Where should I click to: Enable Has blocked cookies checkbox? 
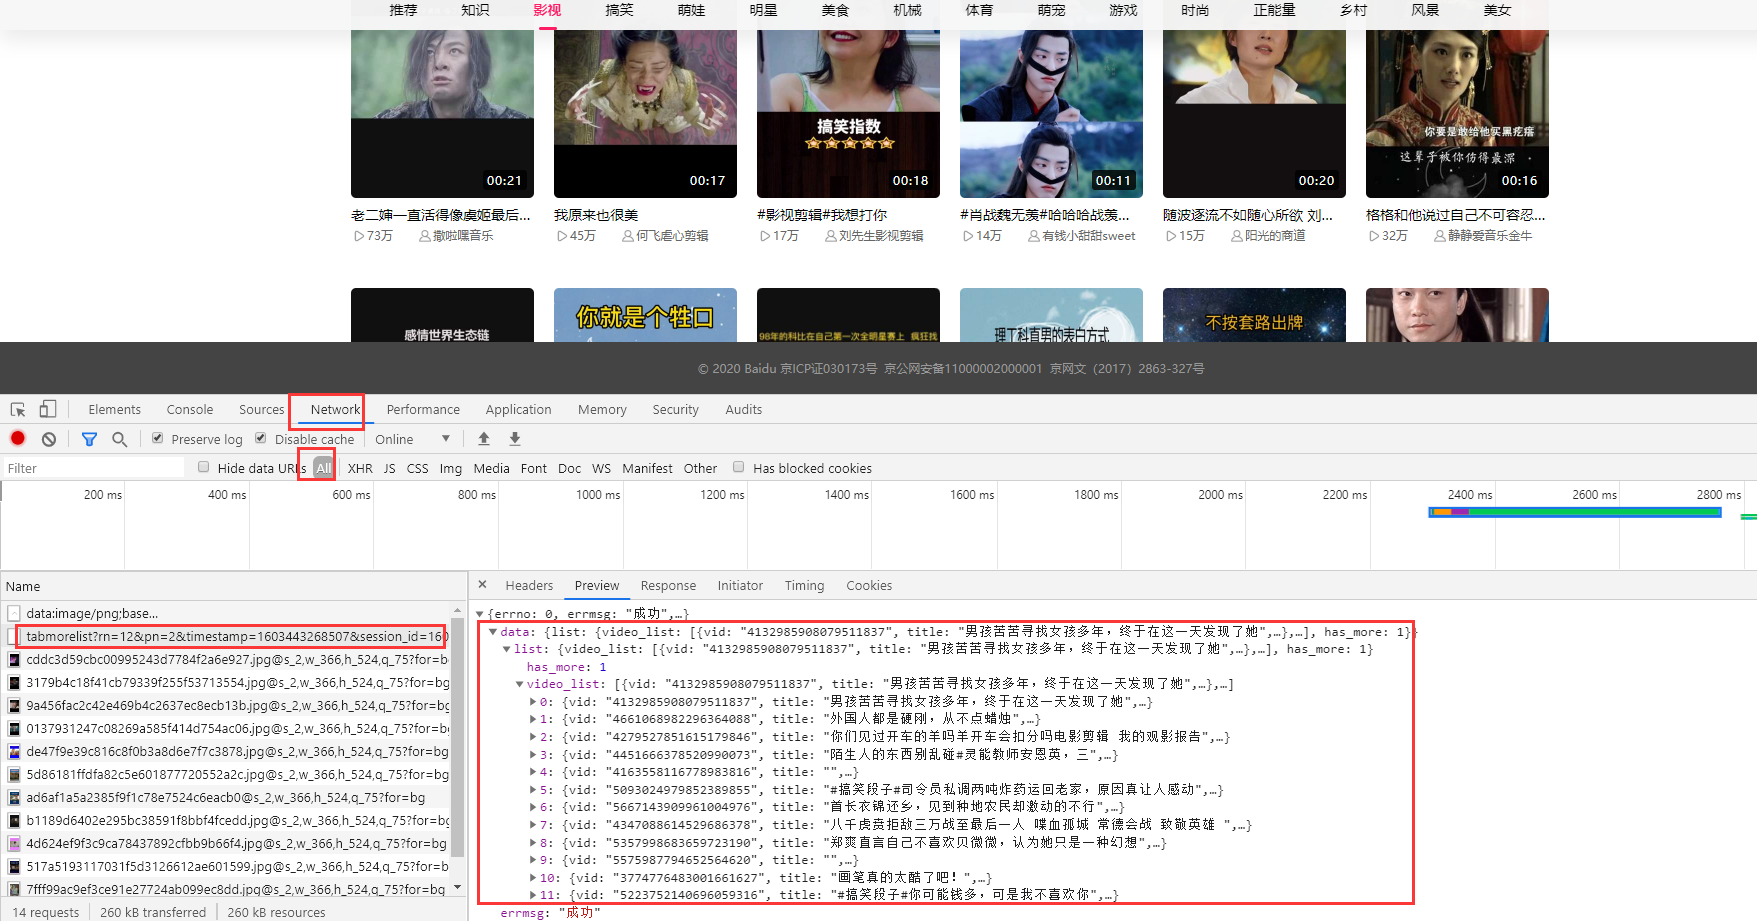pyautogui.click(x=739, y=467)
